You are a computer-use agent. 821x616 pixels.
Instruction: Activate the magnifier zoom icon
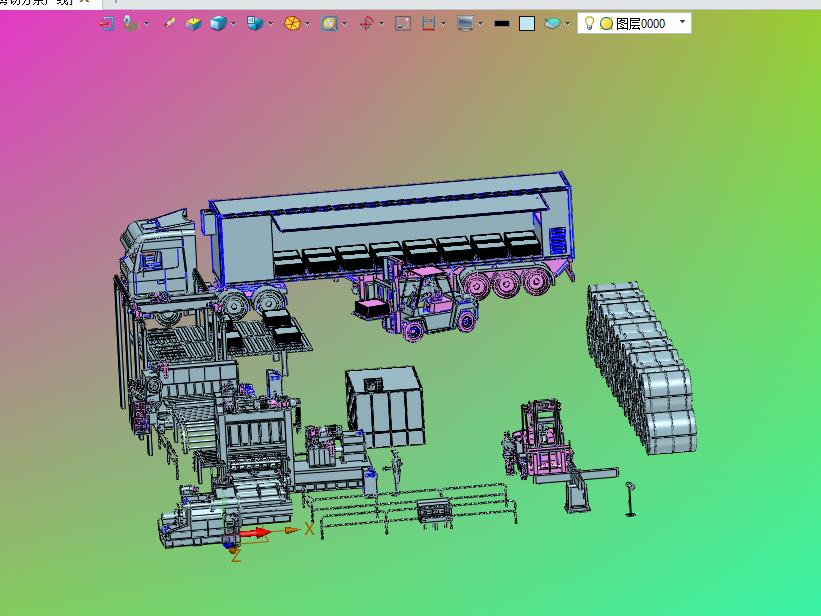point(329,24)
